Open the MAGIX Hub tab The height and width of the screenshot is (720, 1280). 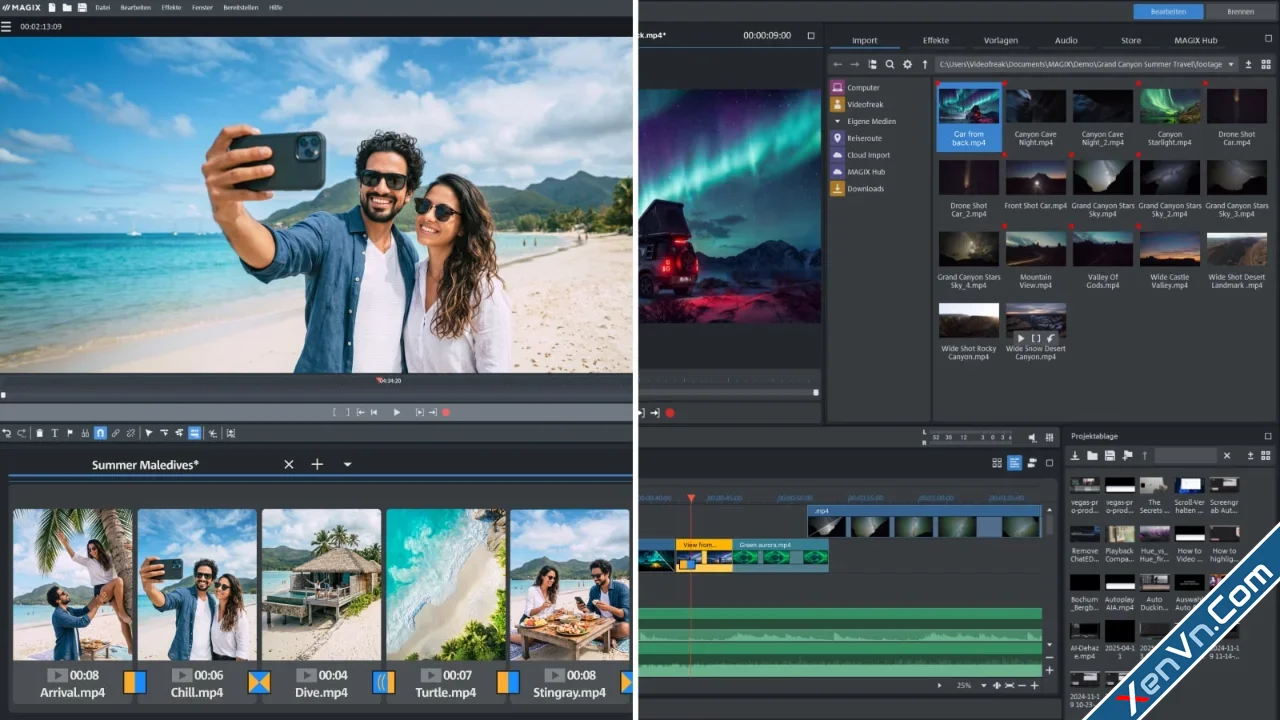coord(1196,40)
